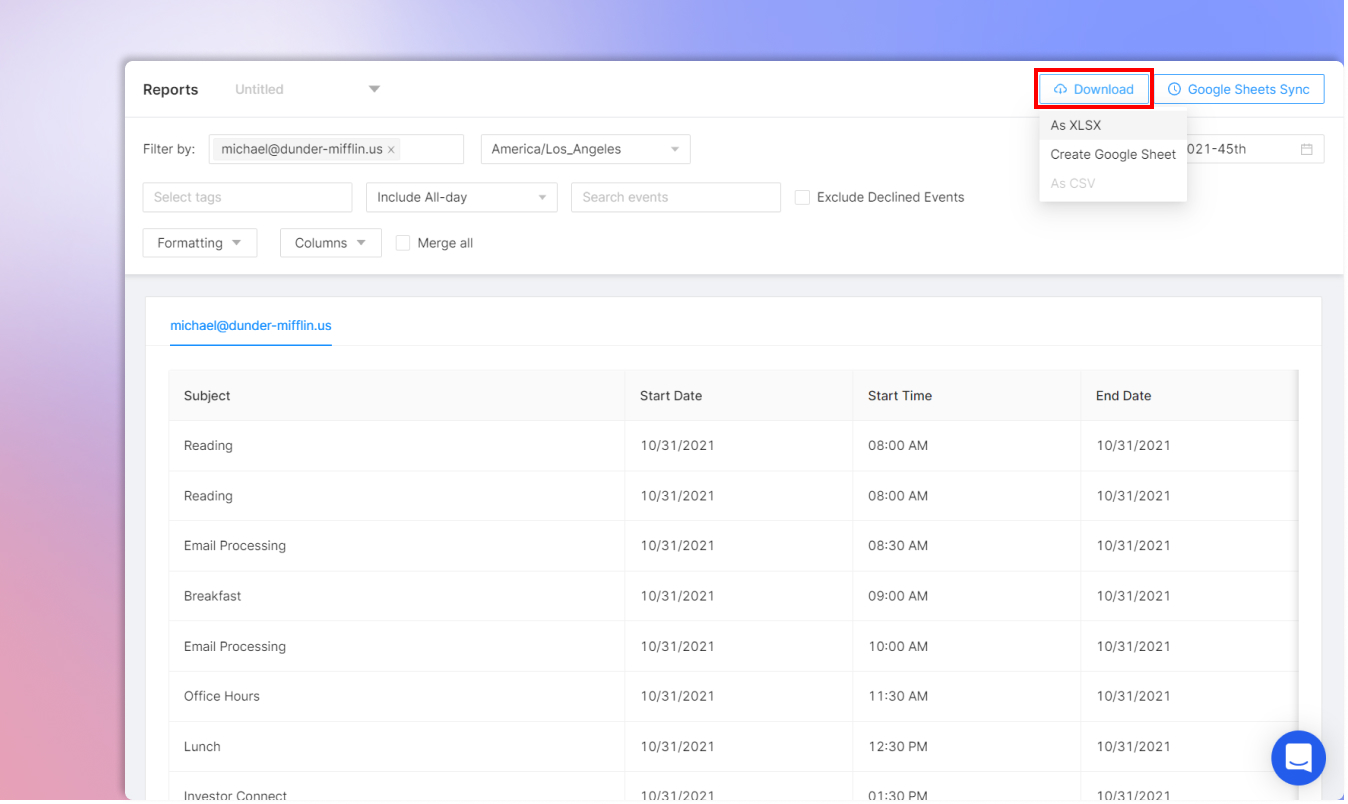Check the Merge all option
The height and width of the screenshot is (804, 1348).
pos(403,242)
